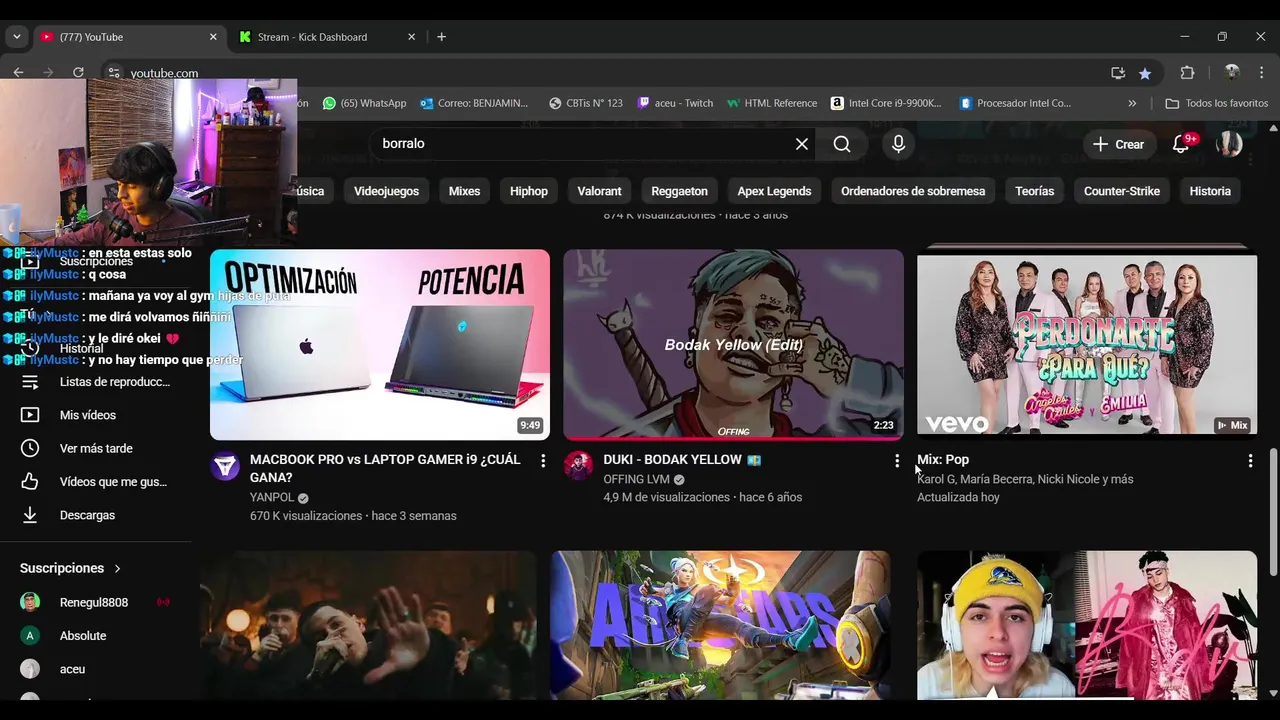The height and width of the screenshot is (720, 1280).
Task: Select the Hiphop filter chip
Action: (x=529, y=191)
